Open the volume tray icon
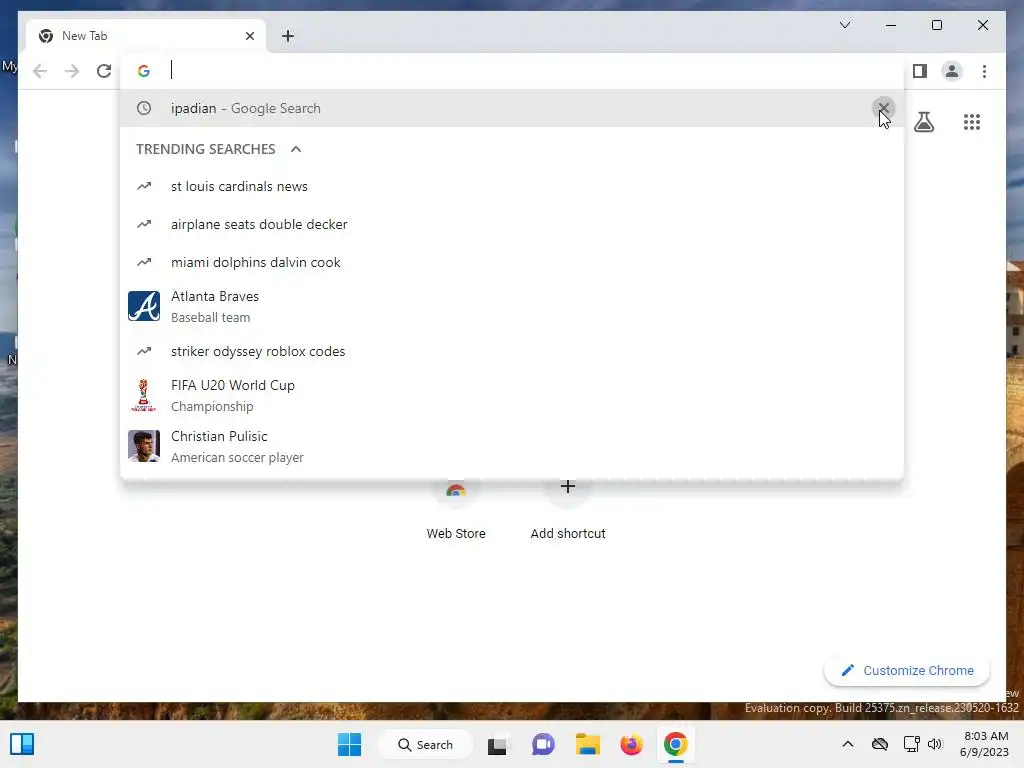Viewport: 1024px width, 768px height. [935, 744]
